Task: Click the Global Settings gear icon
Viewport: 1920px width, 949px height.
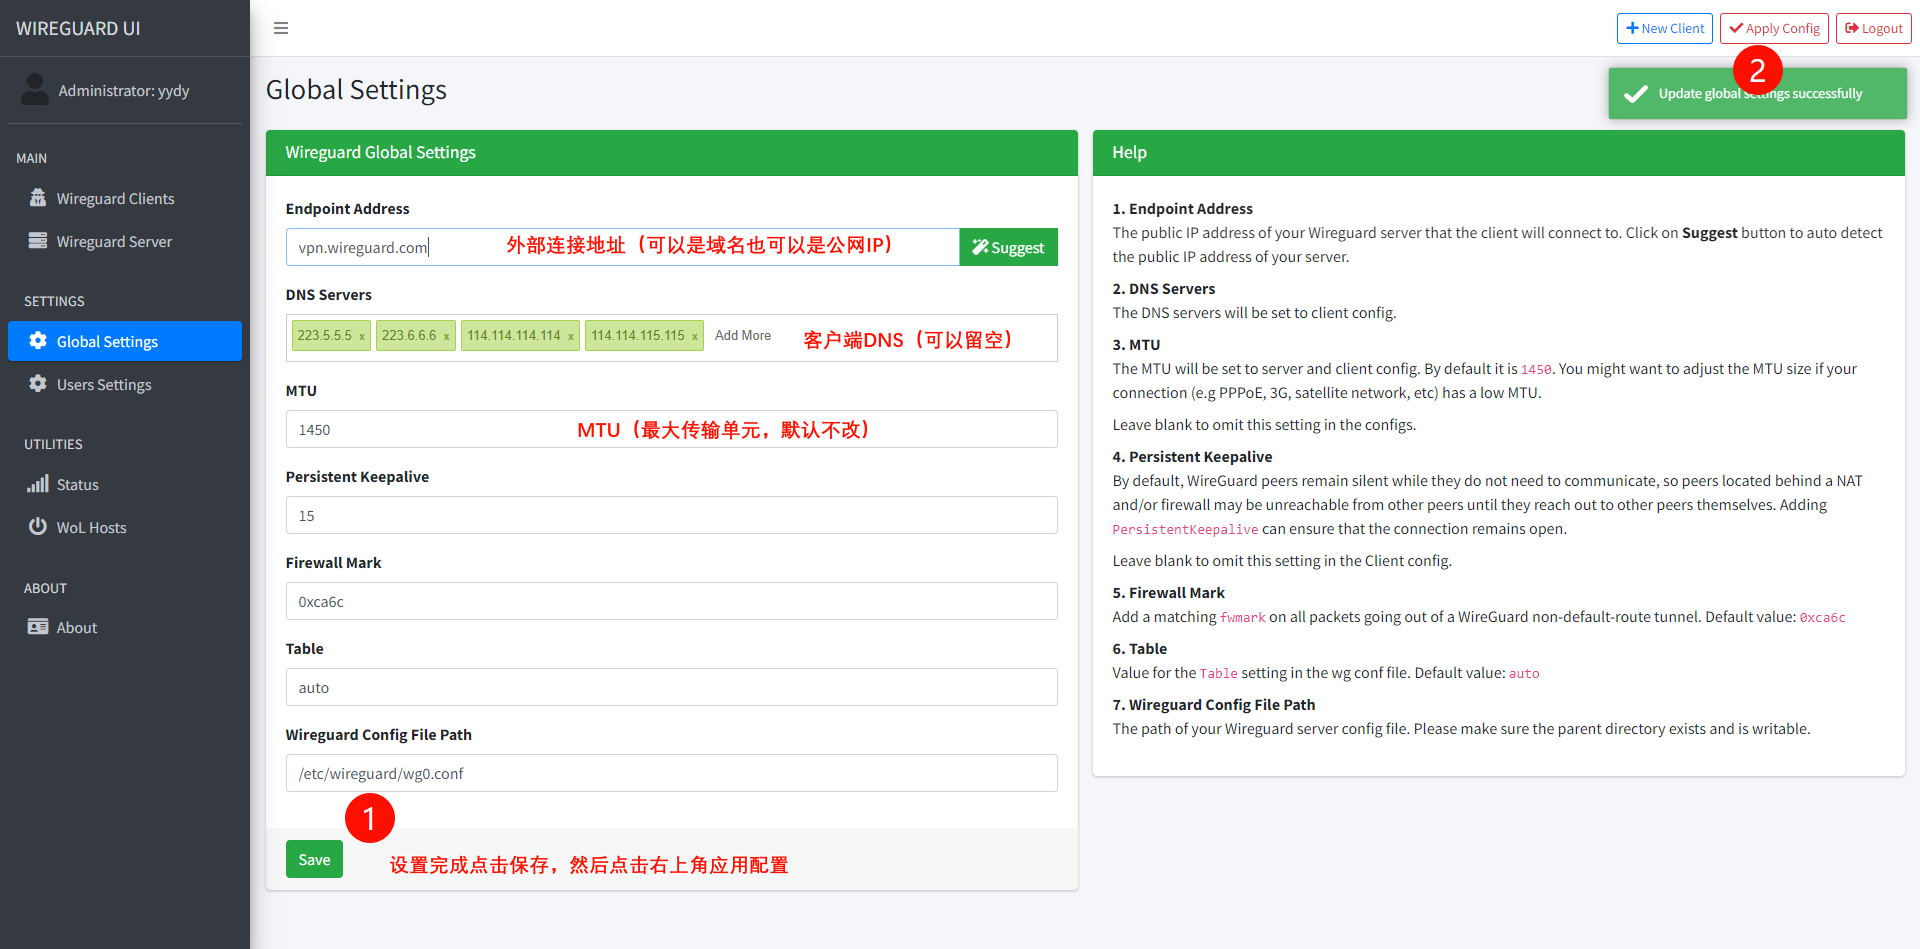Action: [38, 341]
